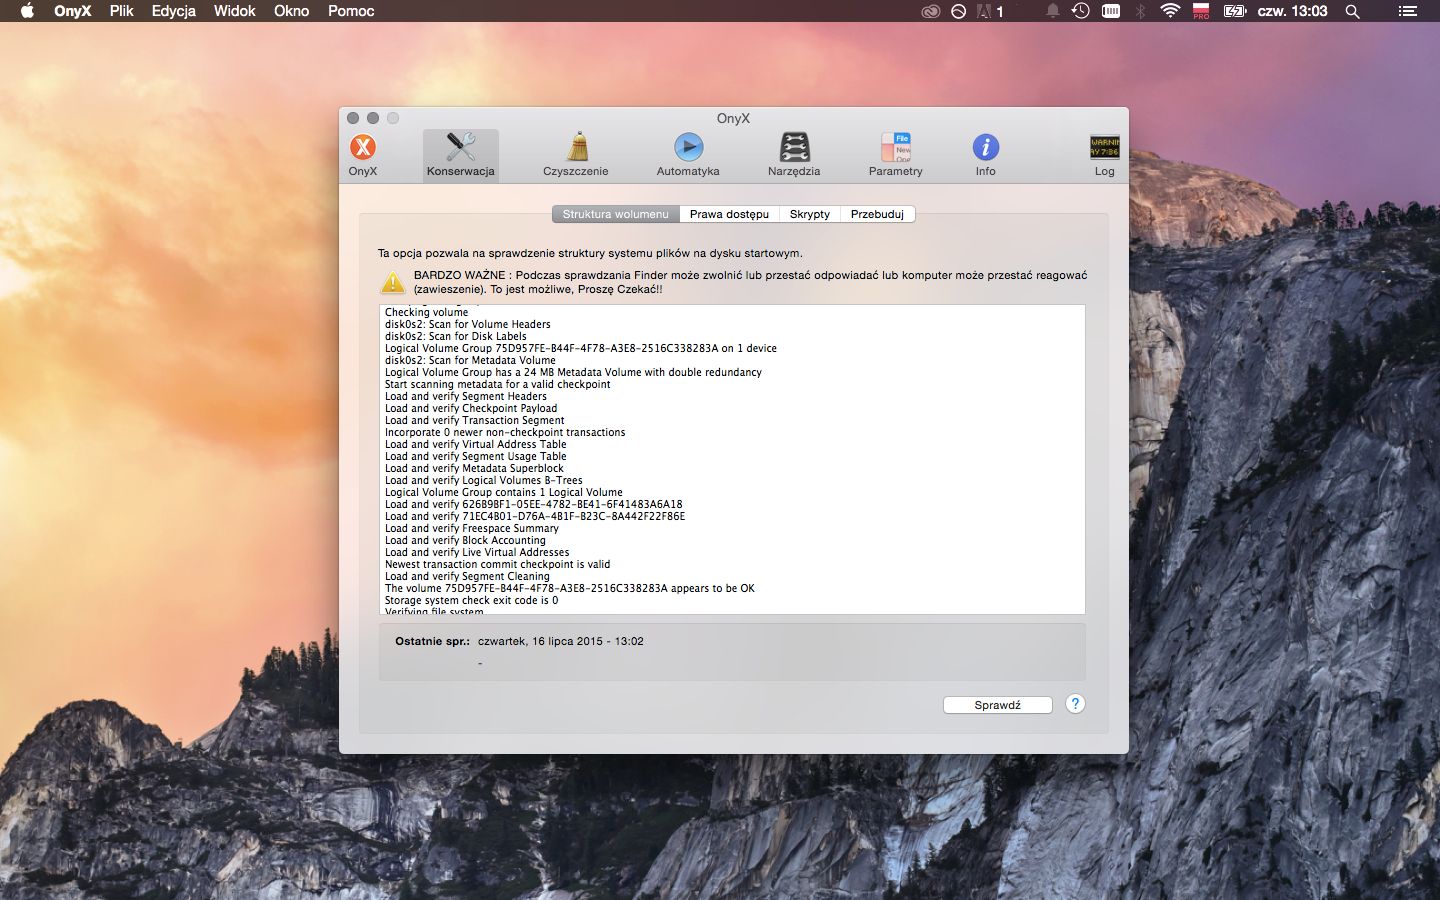Switch to the Prawa dostępu tab
This screenshot has height=900, width=1440.
click(729, 214)
